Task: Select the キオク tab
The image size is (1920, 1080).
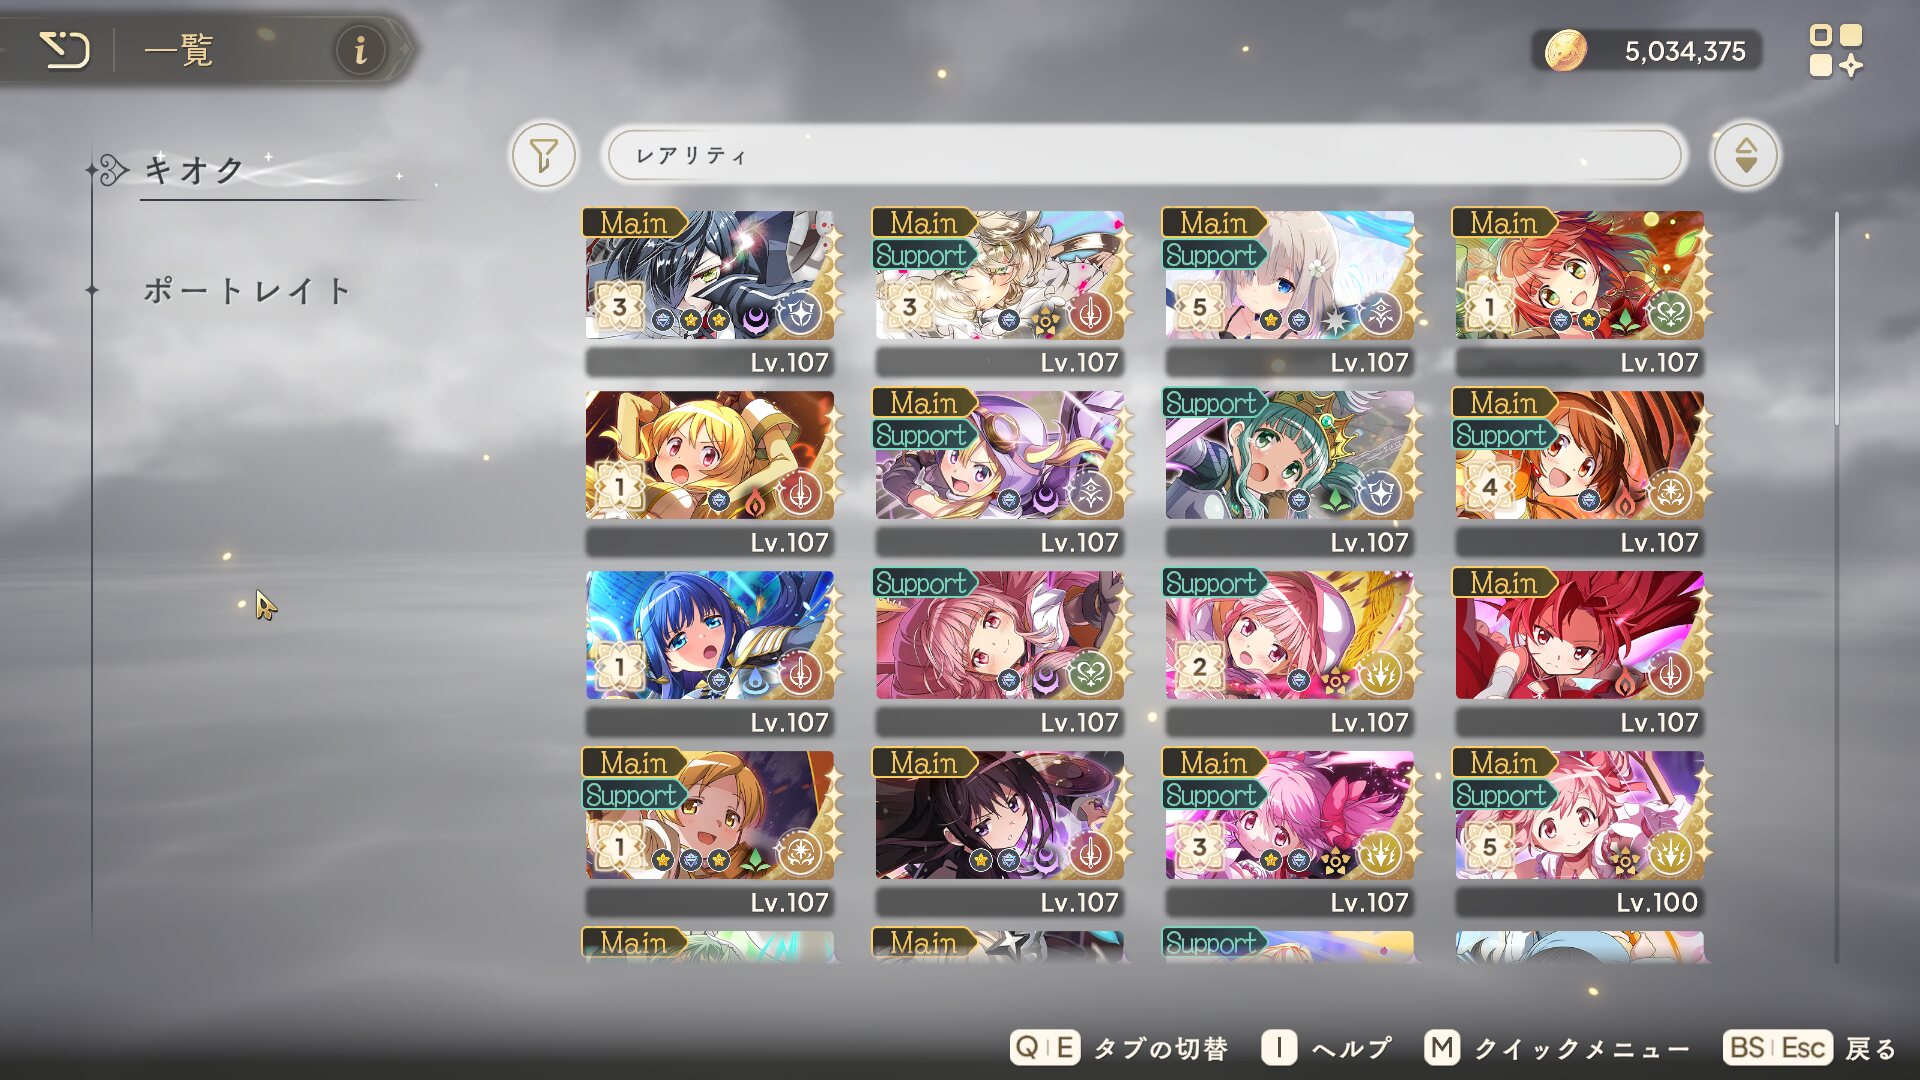Action: point(195,170)
